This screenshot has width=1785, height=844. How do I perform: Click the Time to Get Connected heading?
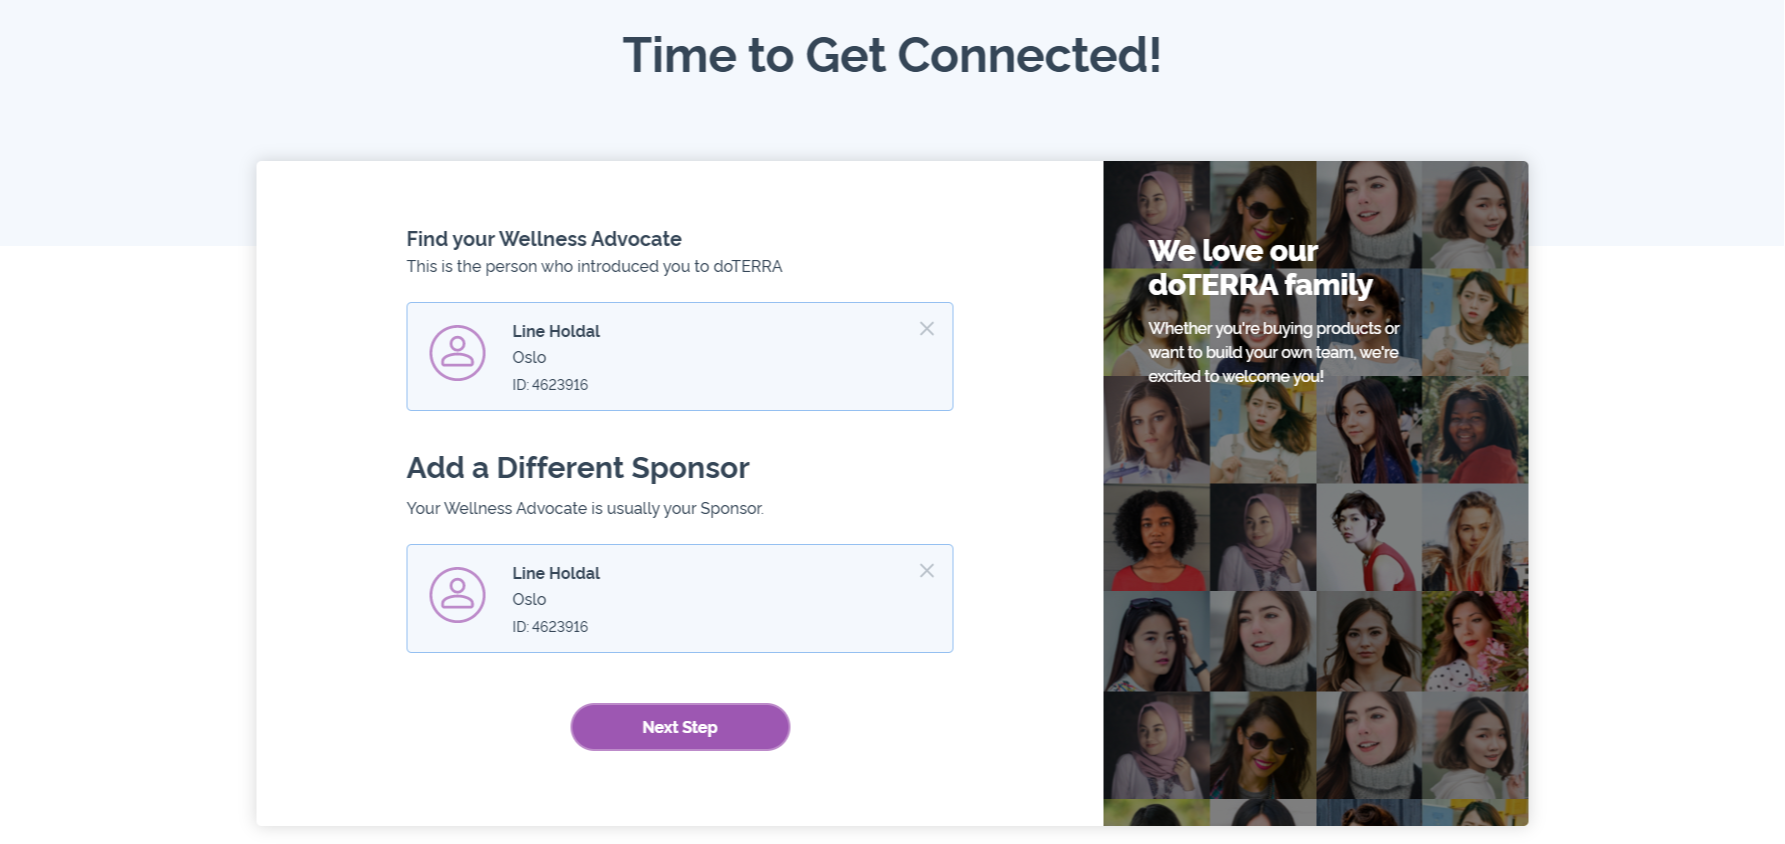(x=892, y=55)
